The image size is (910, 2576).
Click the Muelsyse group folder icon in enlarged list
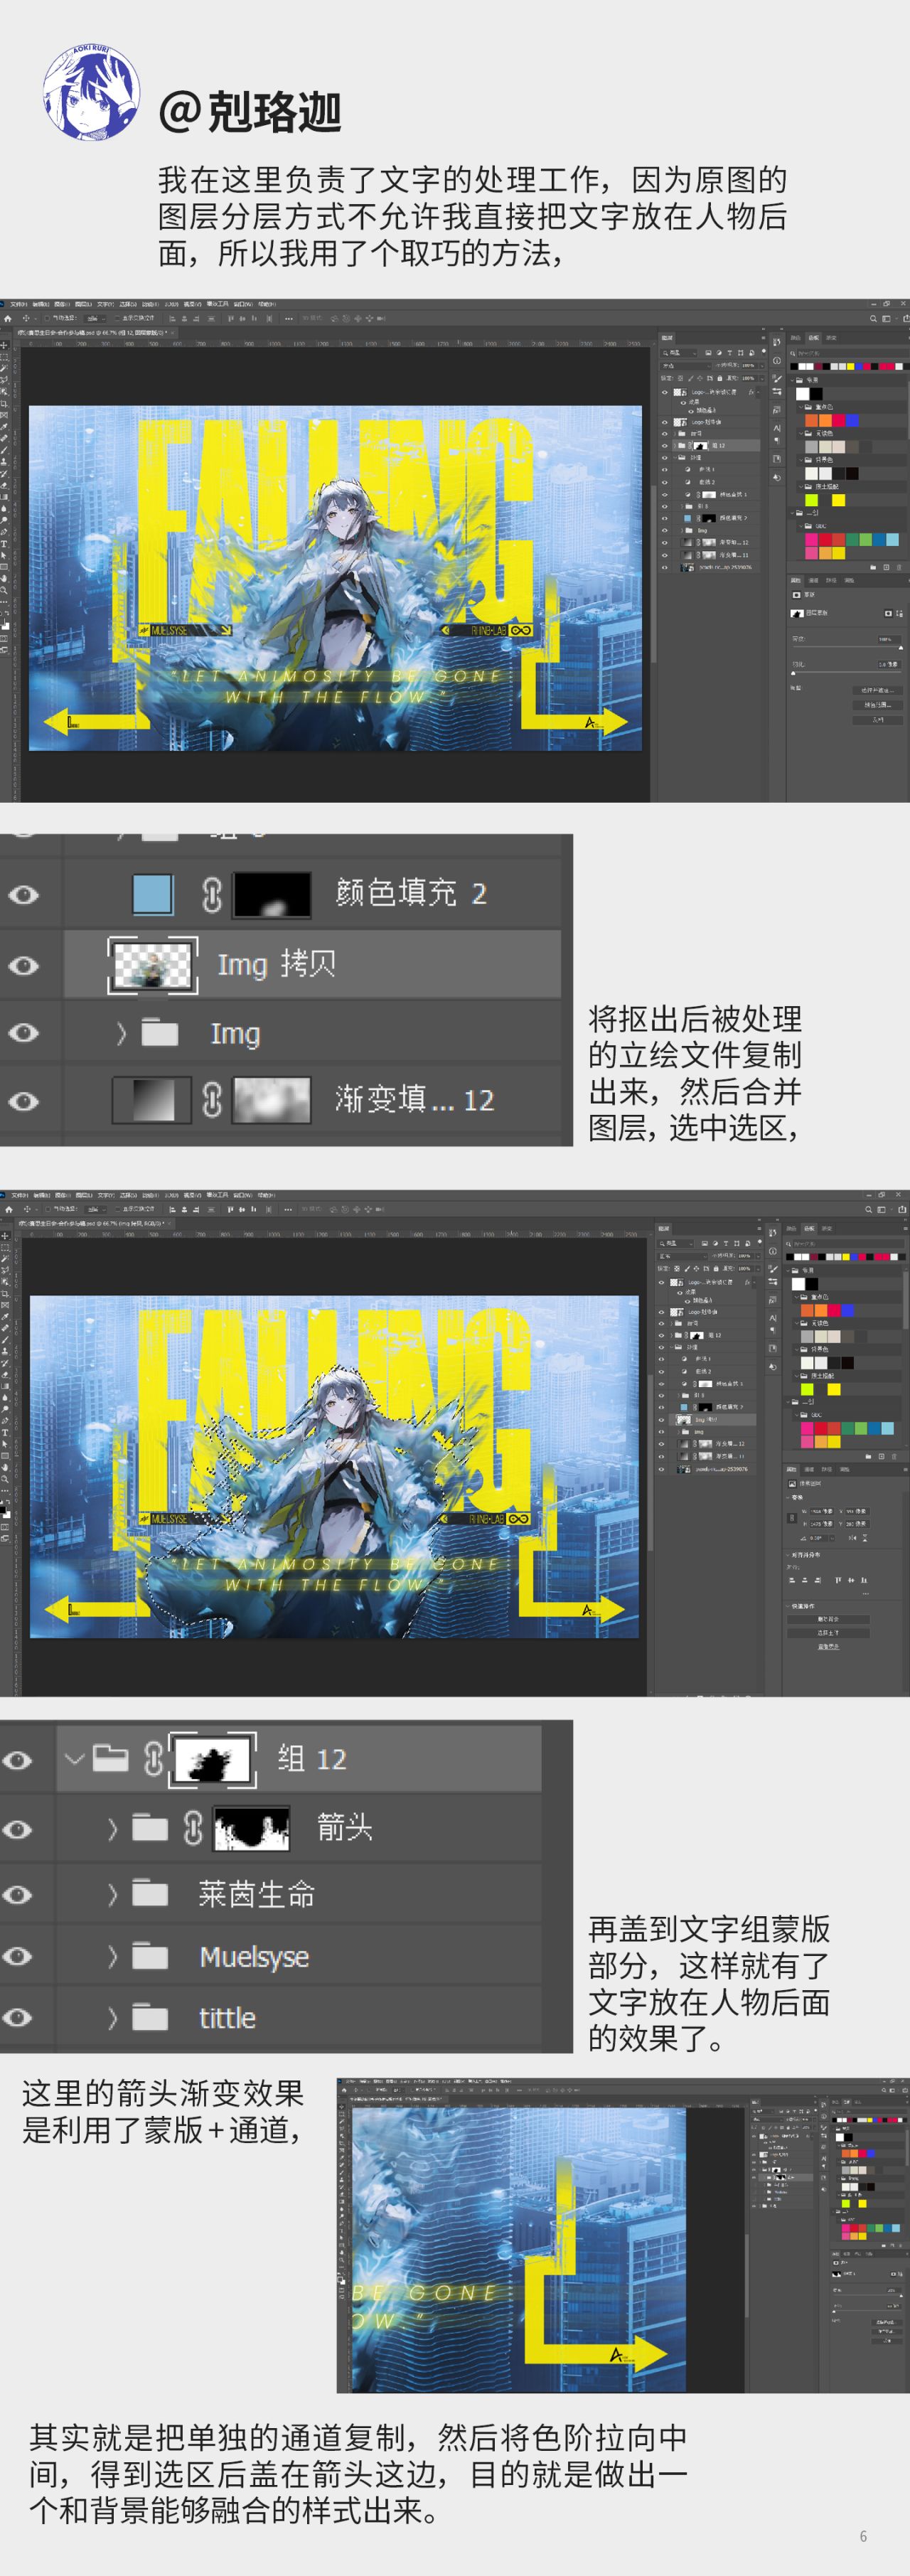pos(150,1956)
